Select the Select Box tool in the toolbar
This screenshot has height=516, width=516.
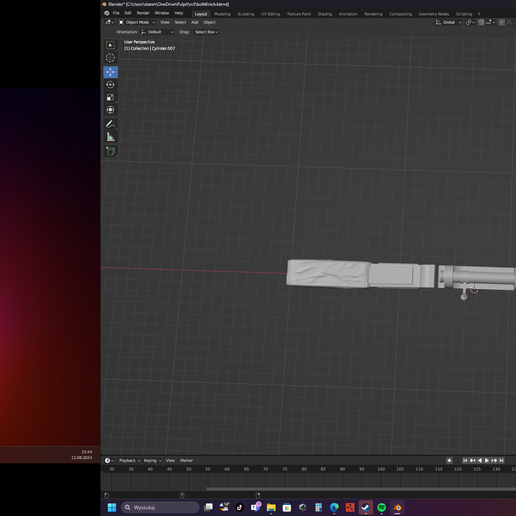tap(110, 45)
